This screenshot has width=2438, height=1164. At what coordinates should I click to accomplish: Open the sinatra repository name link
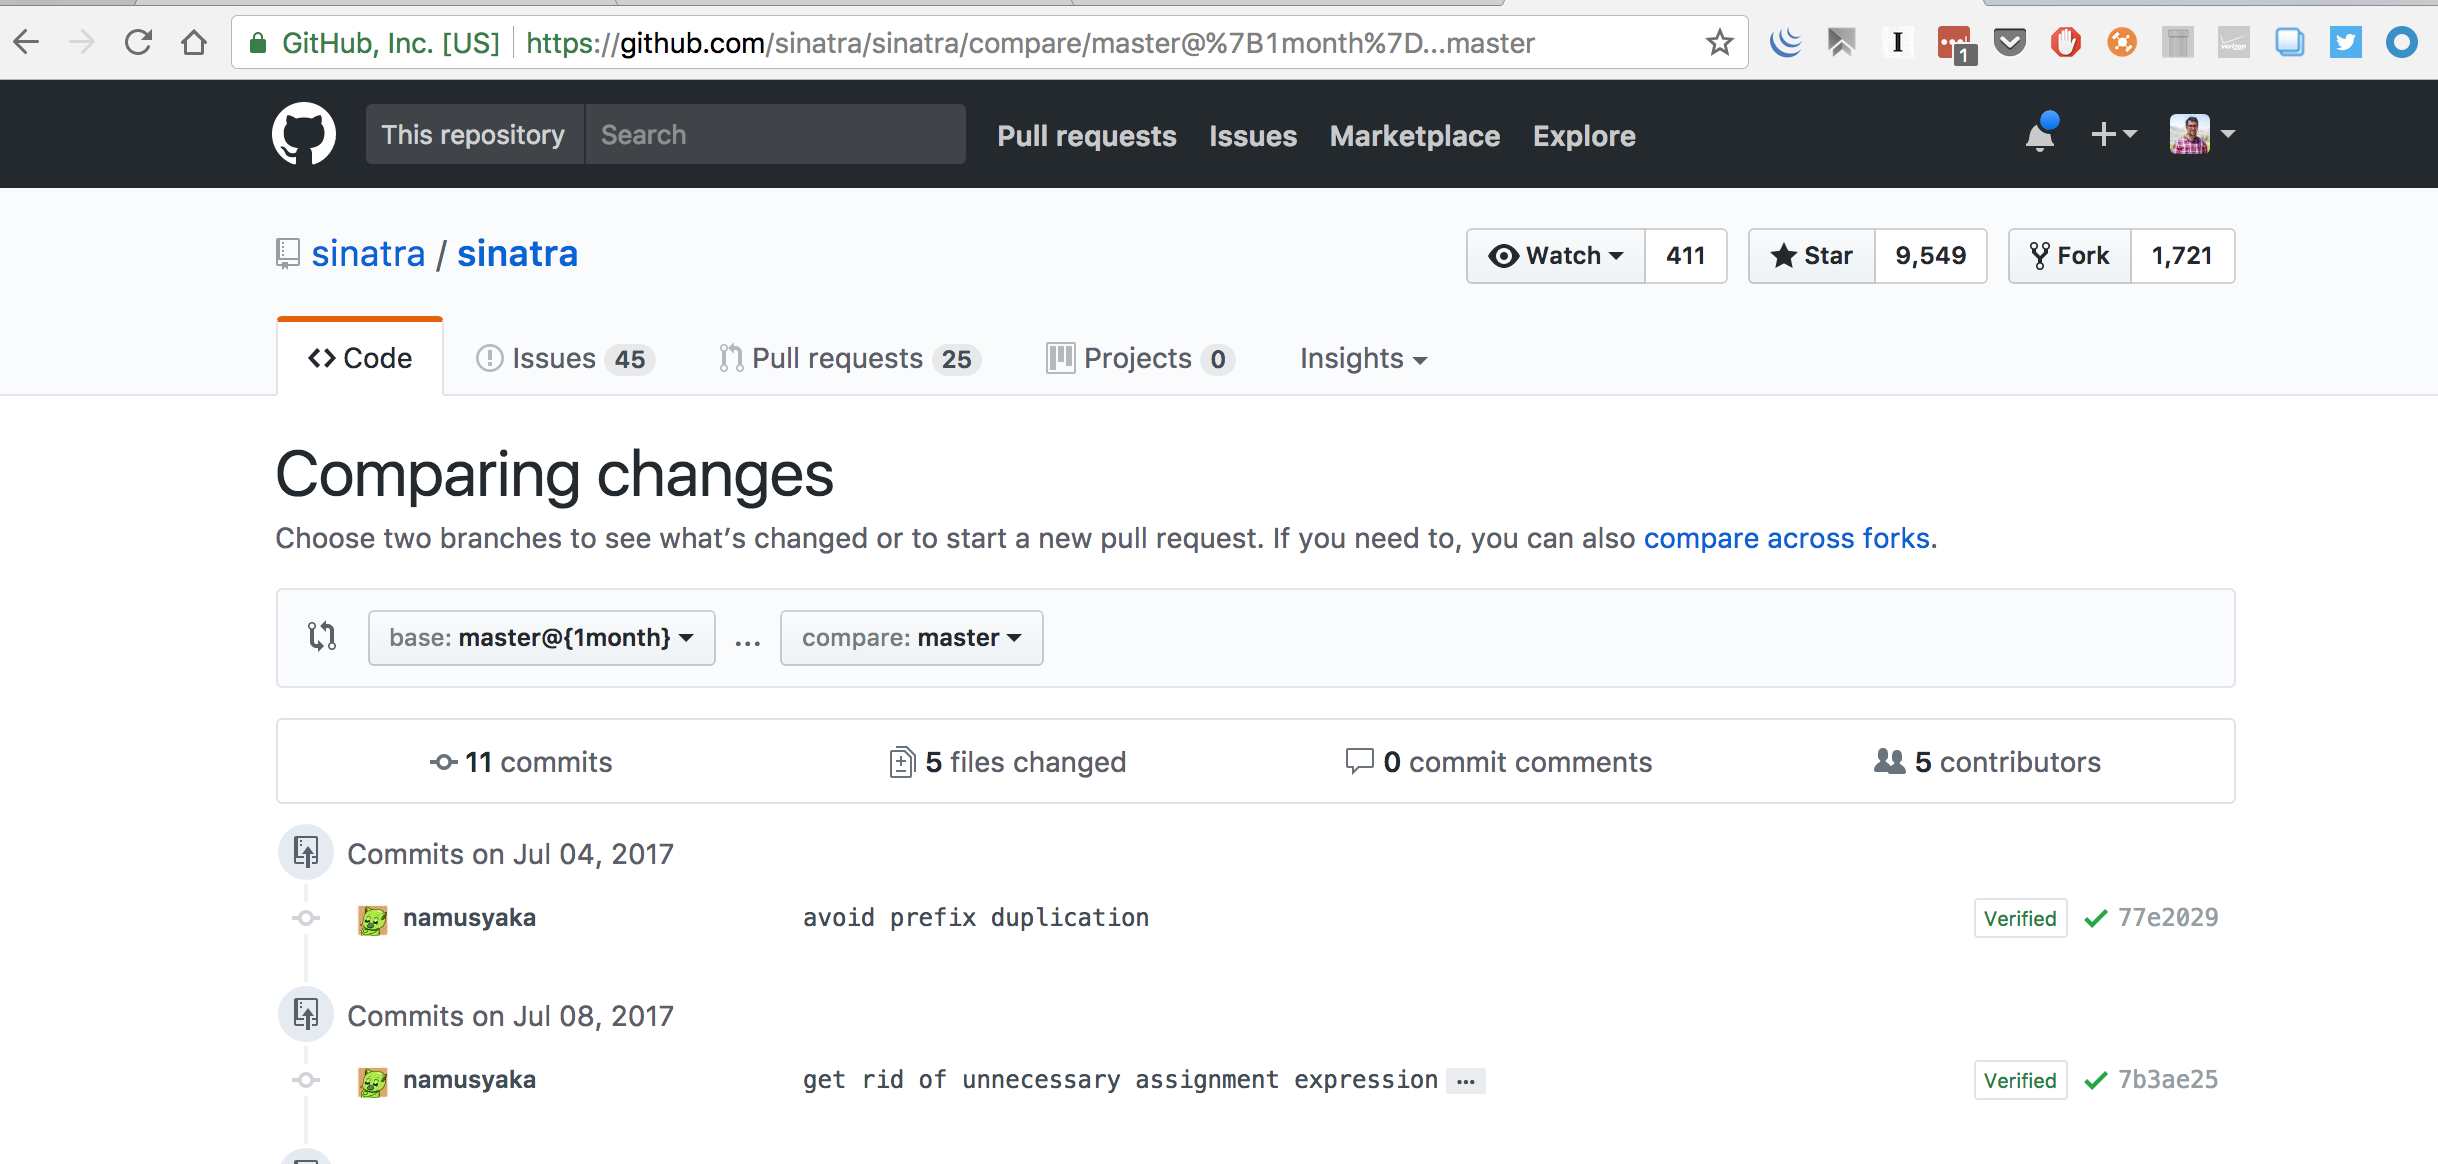click(517, 254)
